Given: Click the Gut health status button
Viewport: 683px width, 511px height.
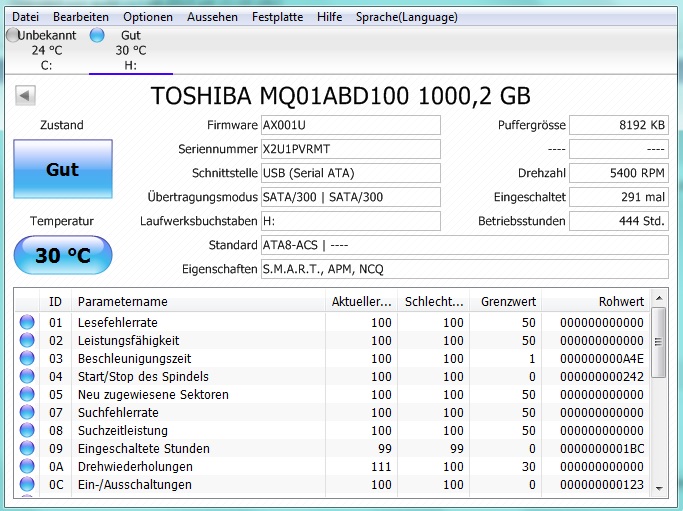Looking at the screenshot, I should tap(63, 169).
